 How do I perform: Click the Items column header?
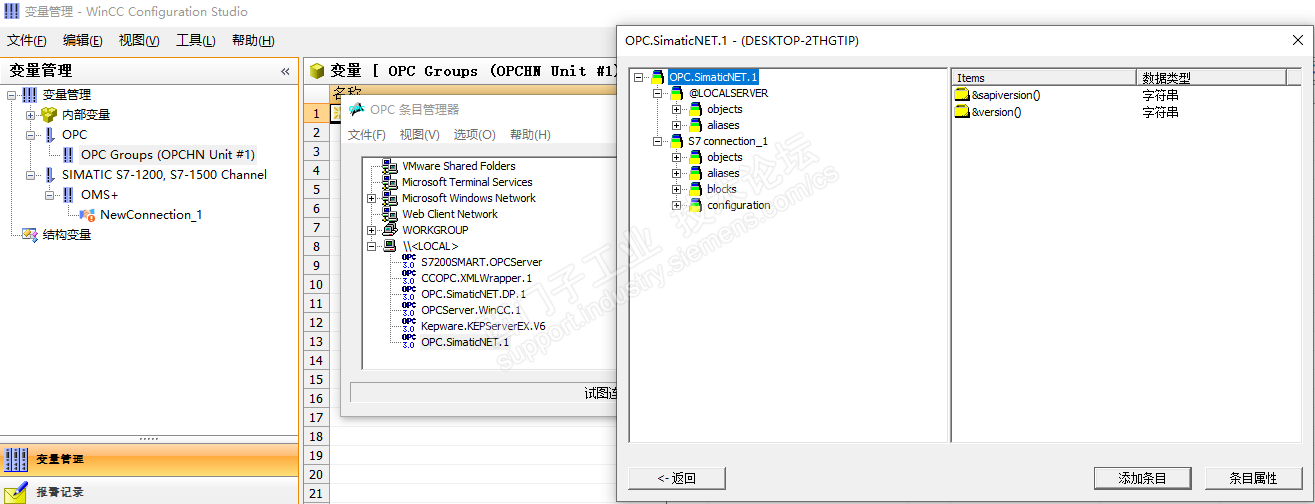(x=1044, y=77)
